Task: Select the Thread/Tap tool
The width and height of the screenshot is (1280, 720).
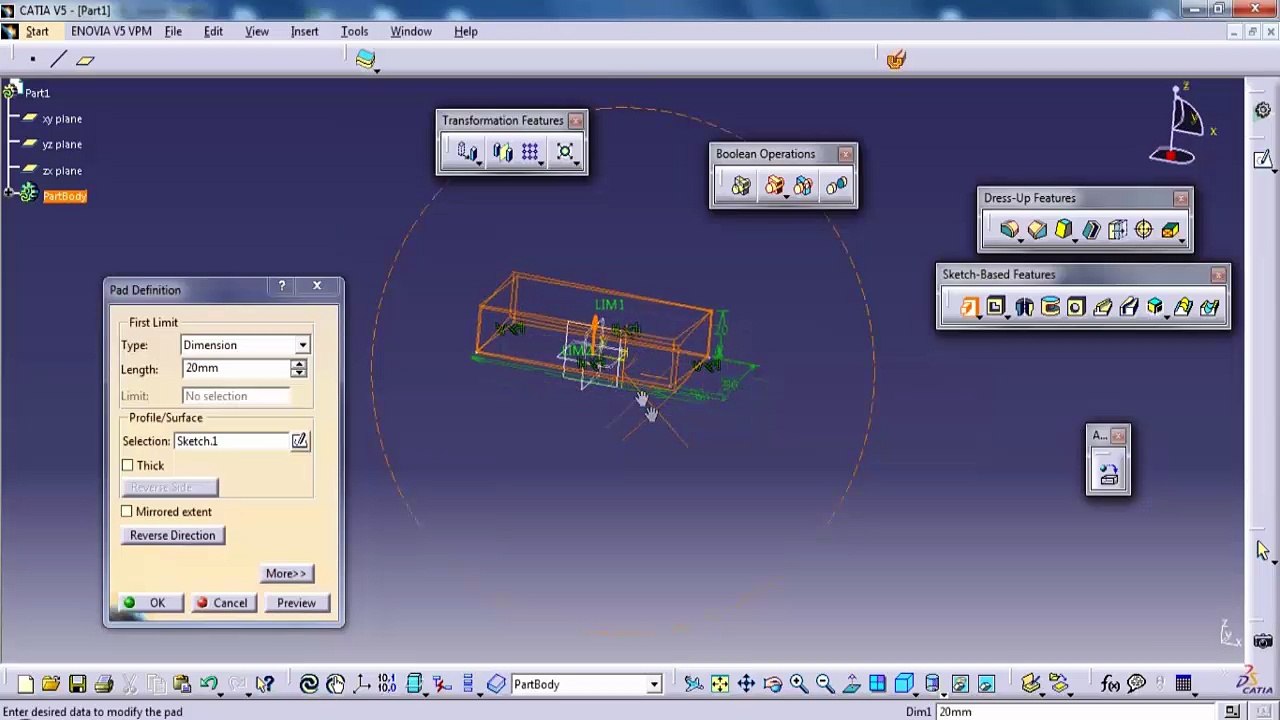Action: tap(1144, 231)
